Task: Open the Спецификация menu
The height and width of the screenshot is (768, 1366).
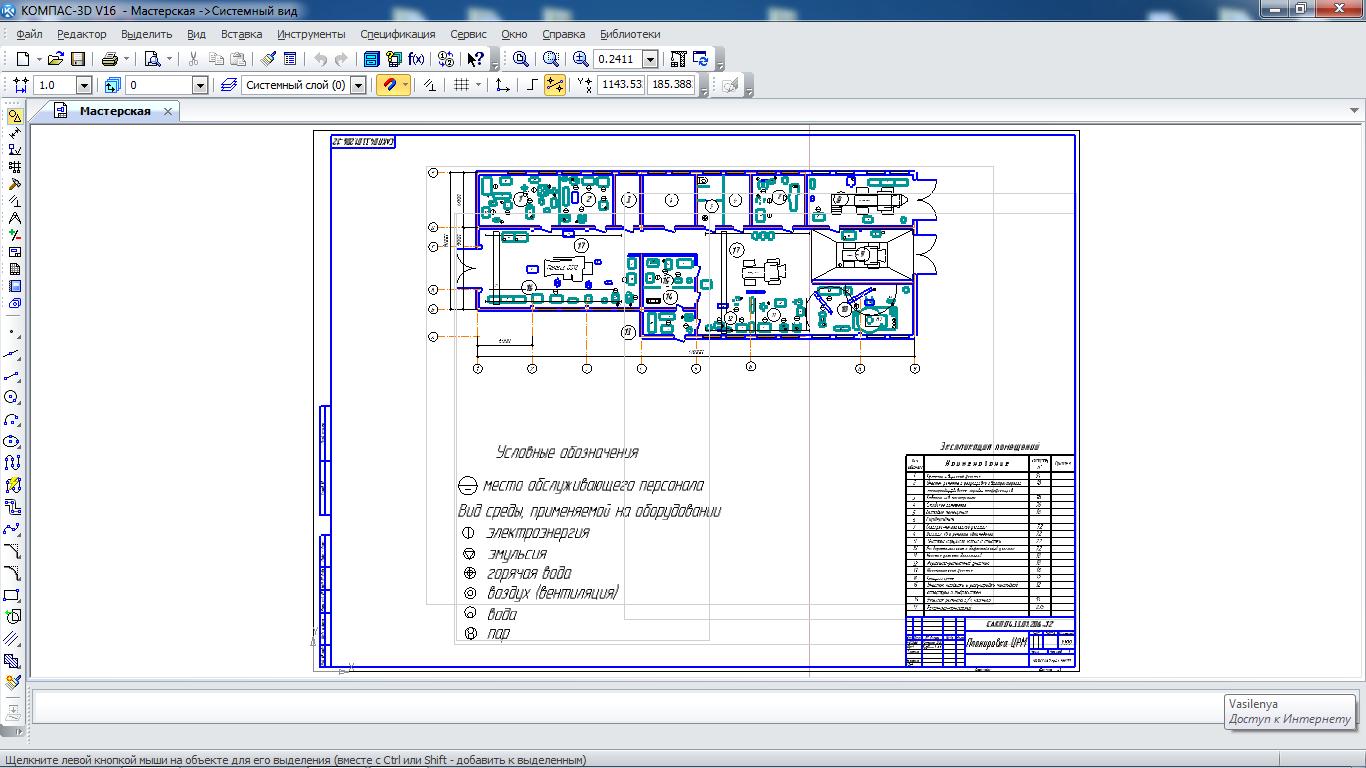Action: point(397,34)
